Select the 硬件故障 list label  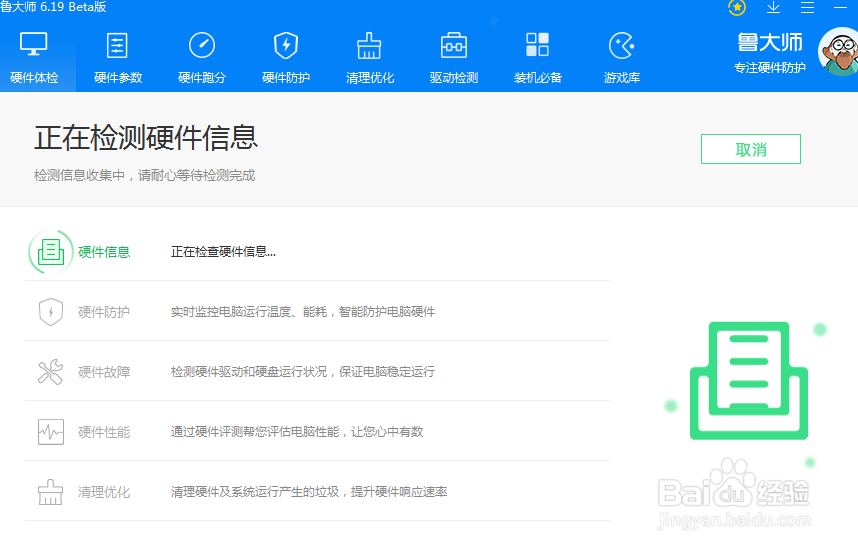(x=104, y=372)
